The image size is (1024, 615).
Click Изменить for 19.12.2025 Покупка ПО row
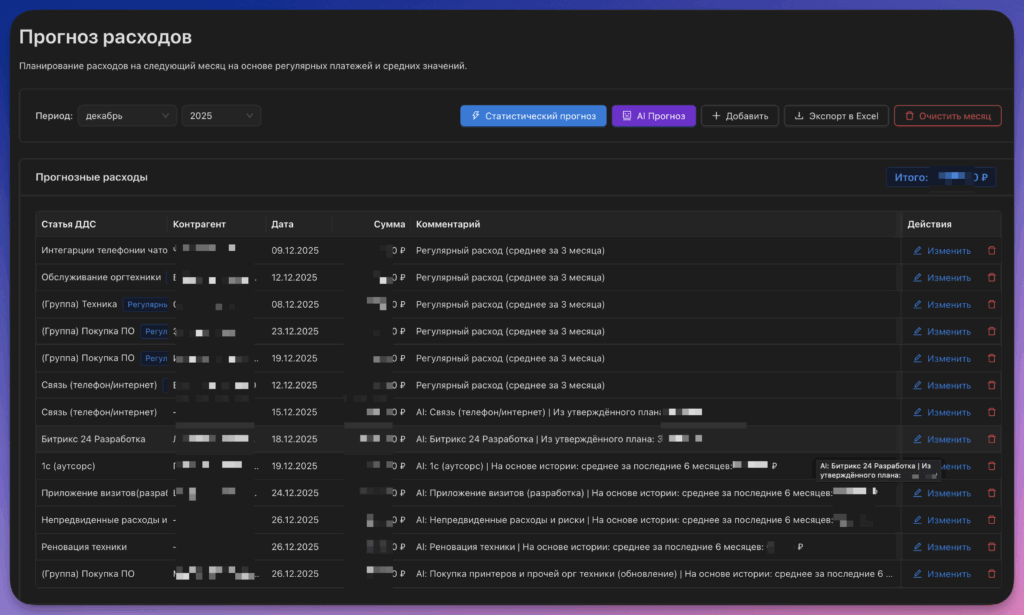click(942, 358)
